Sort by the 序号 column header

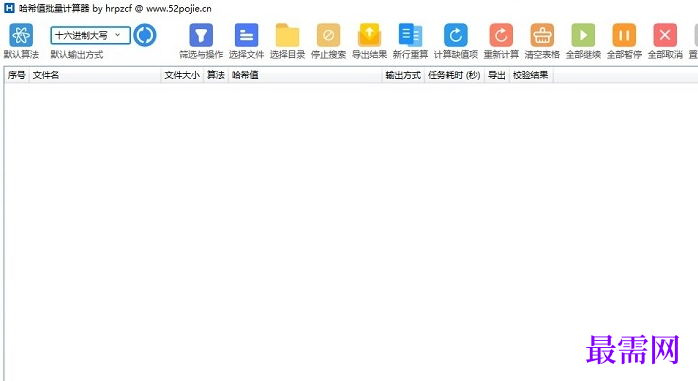coord(16,75)
